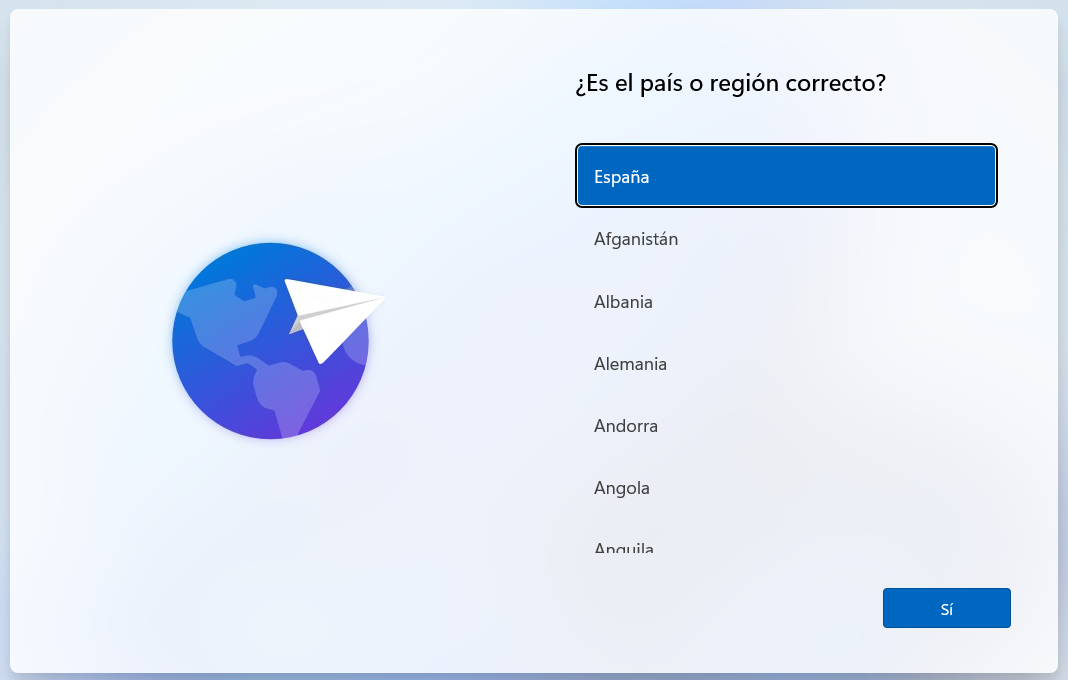Pick Alemania in the list
The image size is (1068, 680).
point(786,363)
